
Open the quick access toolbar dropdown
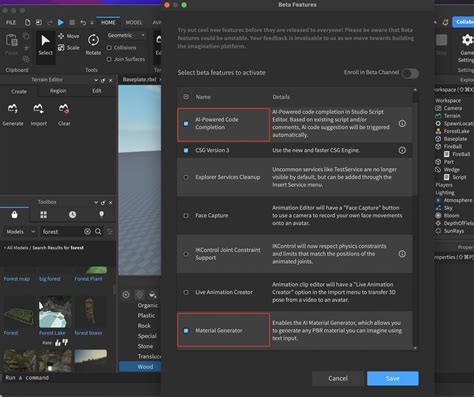click(x=92, y=23)
